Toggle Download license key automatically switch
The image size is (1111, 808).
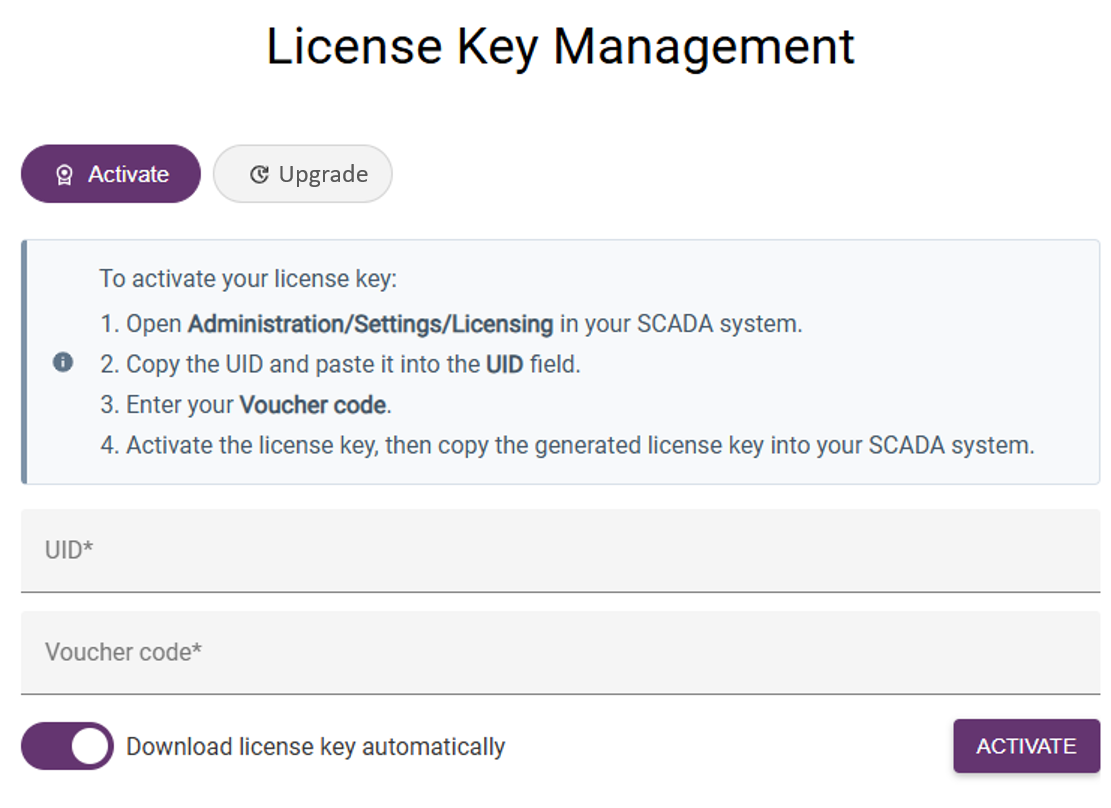click(67, 746)
